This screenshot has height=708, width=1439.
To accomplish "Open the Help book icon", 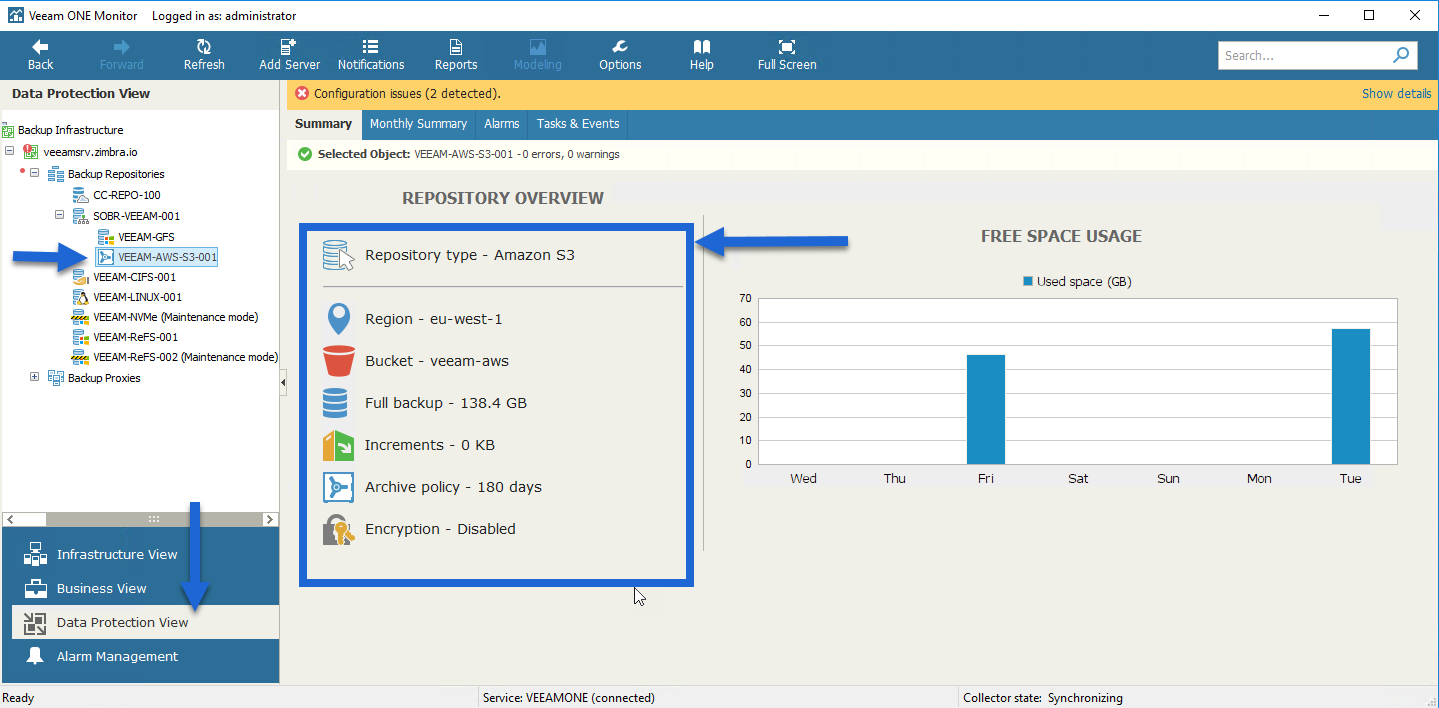I will (x=702, y=47).
